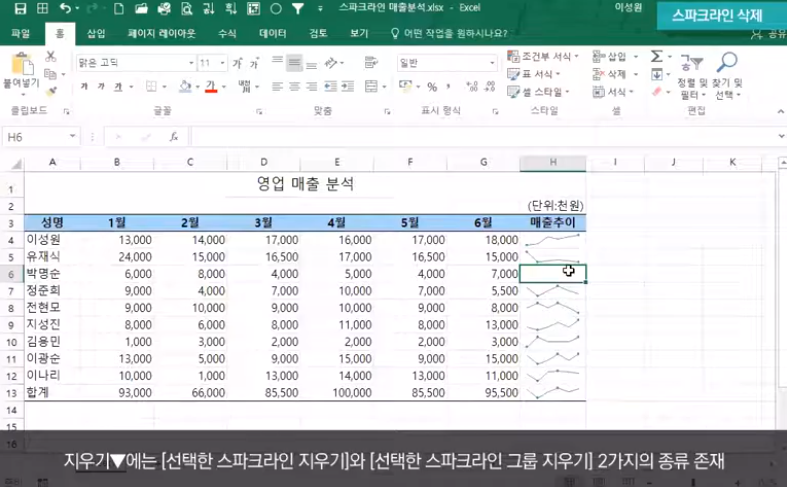Expand the formula bar chevron

(x=781, y=136)
